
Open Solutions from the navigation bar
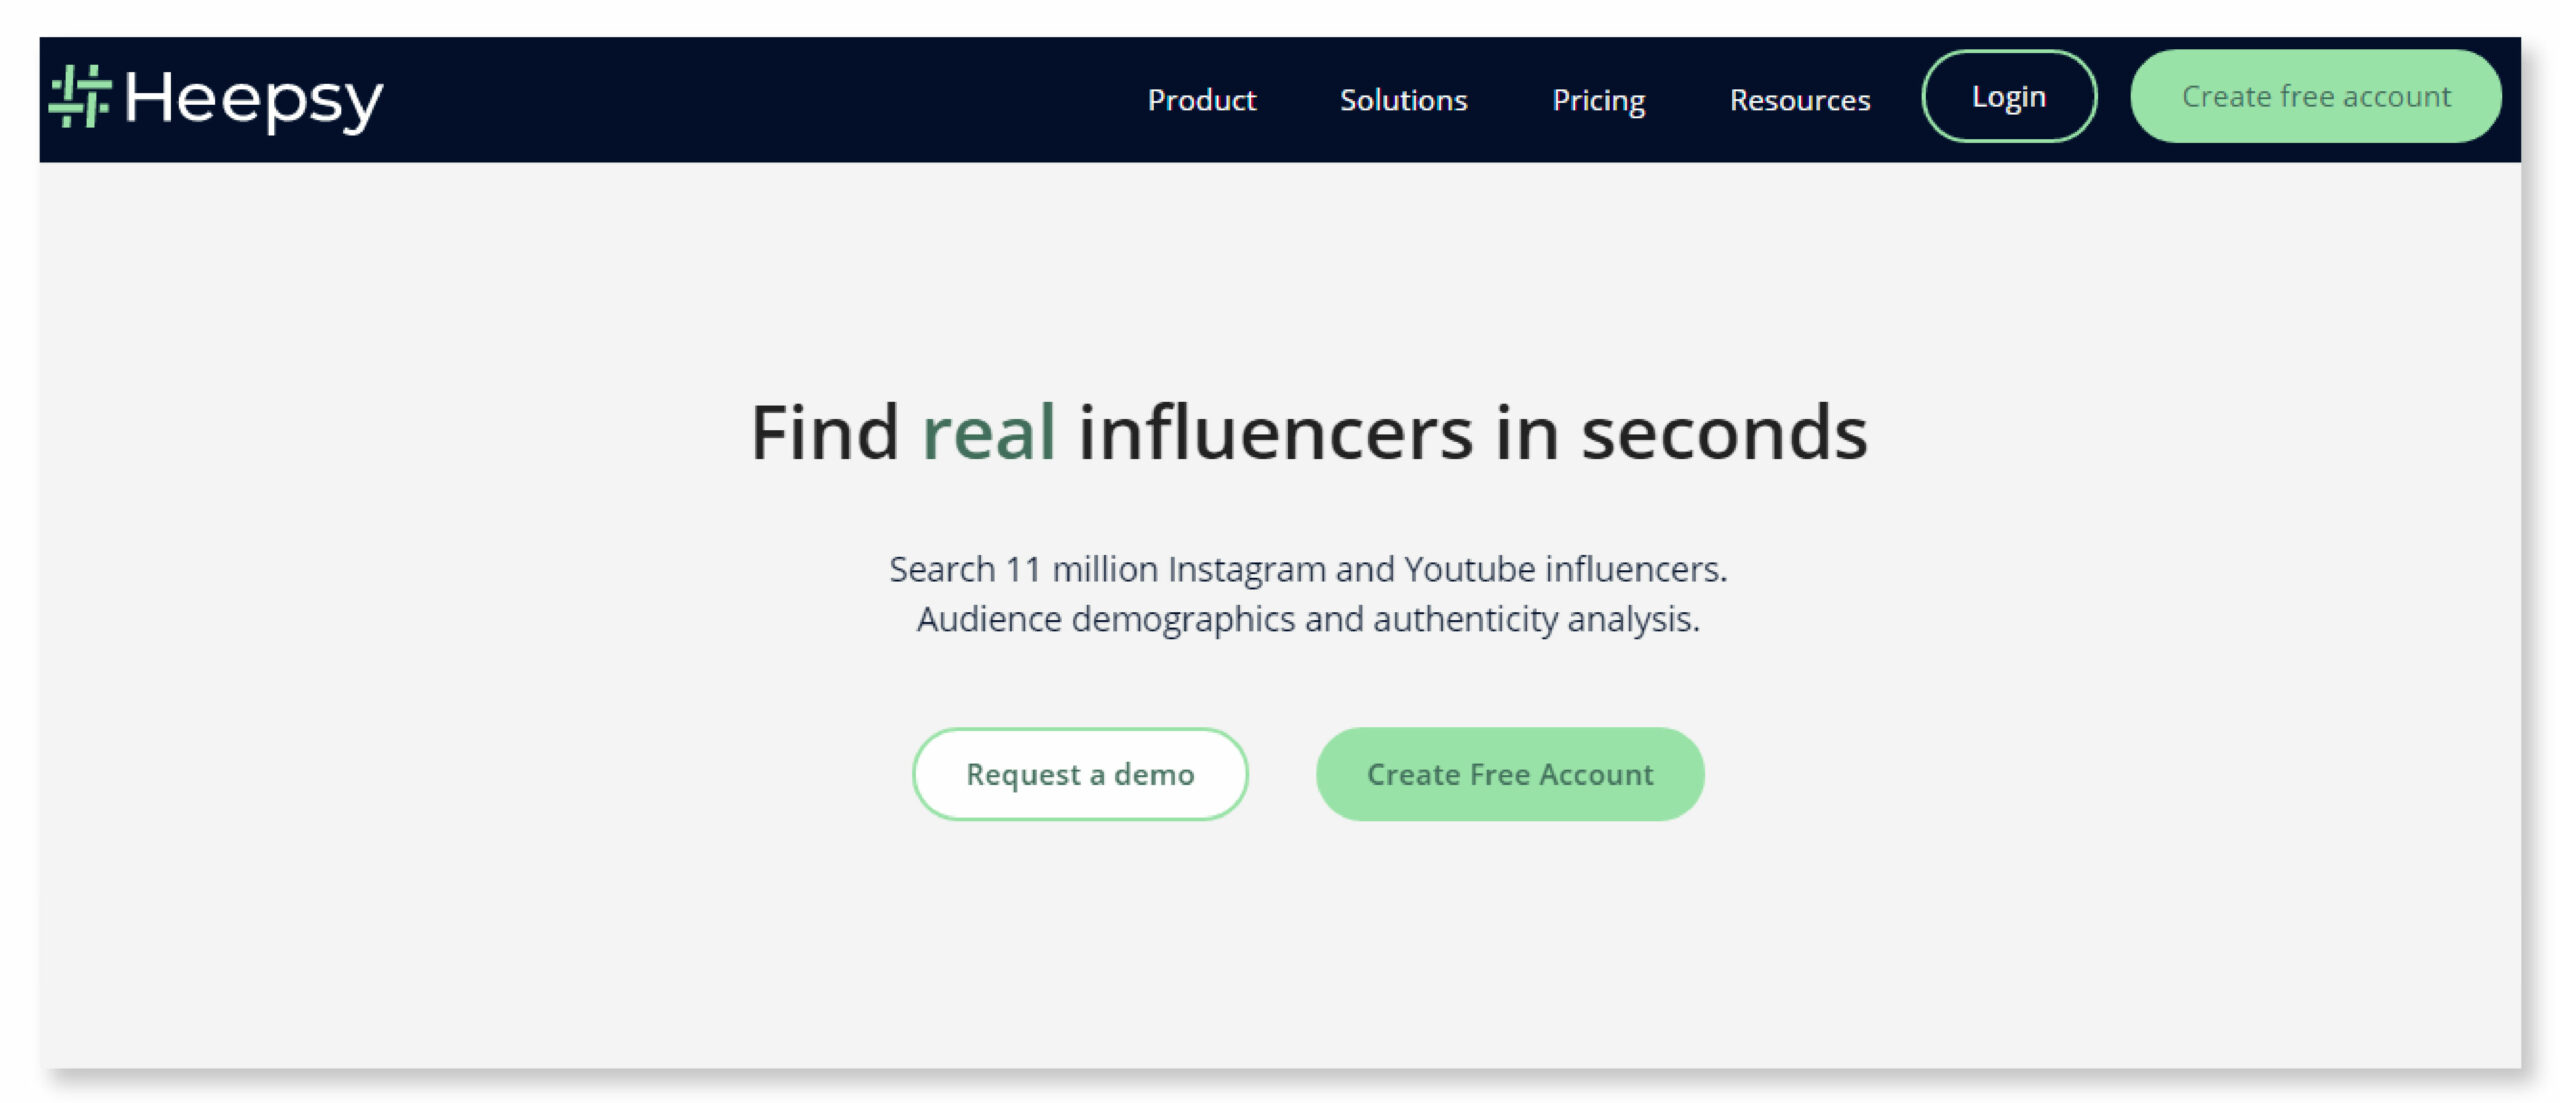pyautogui.click(x=1404, y=100)
